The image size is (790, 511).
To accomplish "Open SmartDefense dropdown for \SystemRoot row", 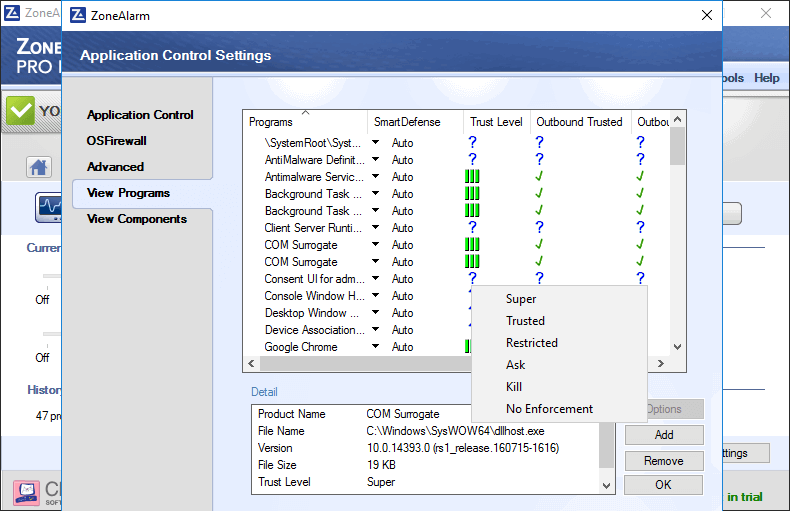I will point(375,143).
